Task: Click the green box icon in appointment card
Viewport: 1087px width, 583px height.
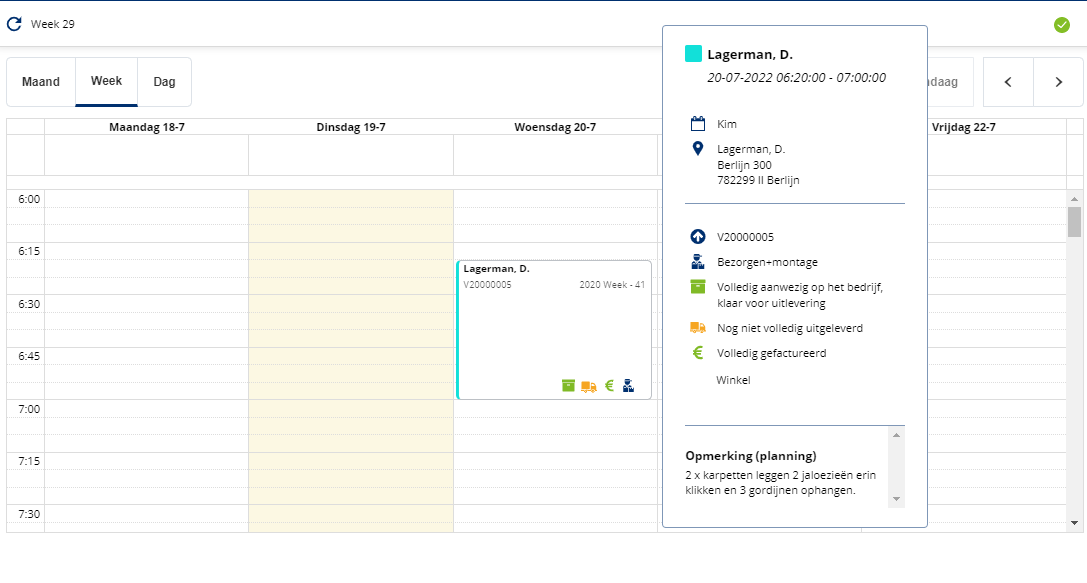Action: pos(568,385)
